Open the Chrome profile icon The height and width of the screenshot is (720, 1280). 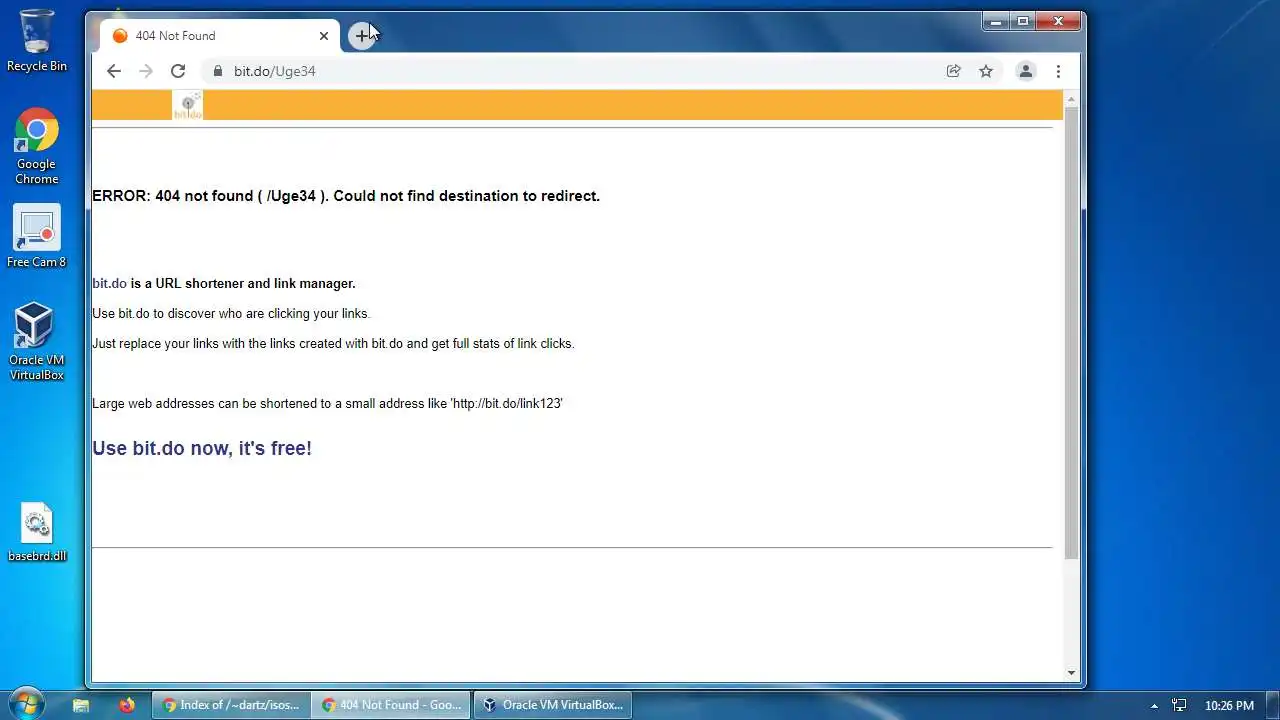tap(1026, 71)
